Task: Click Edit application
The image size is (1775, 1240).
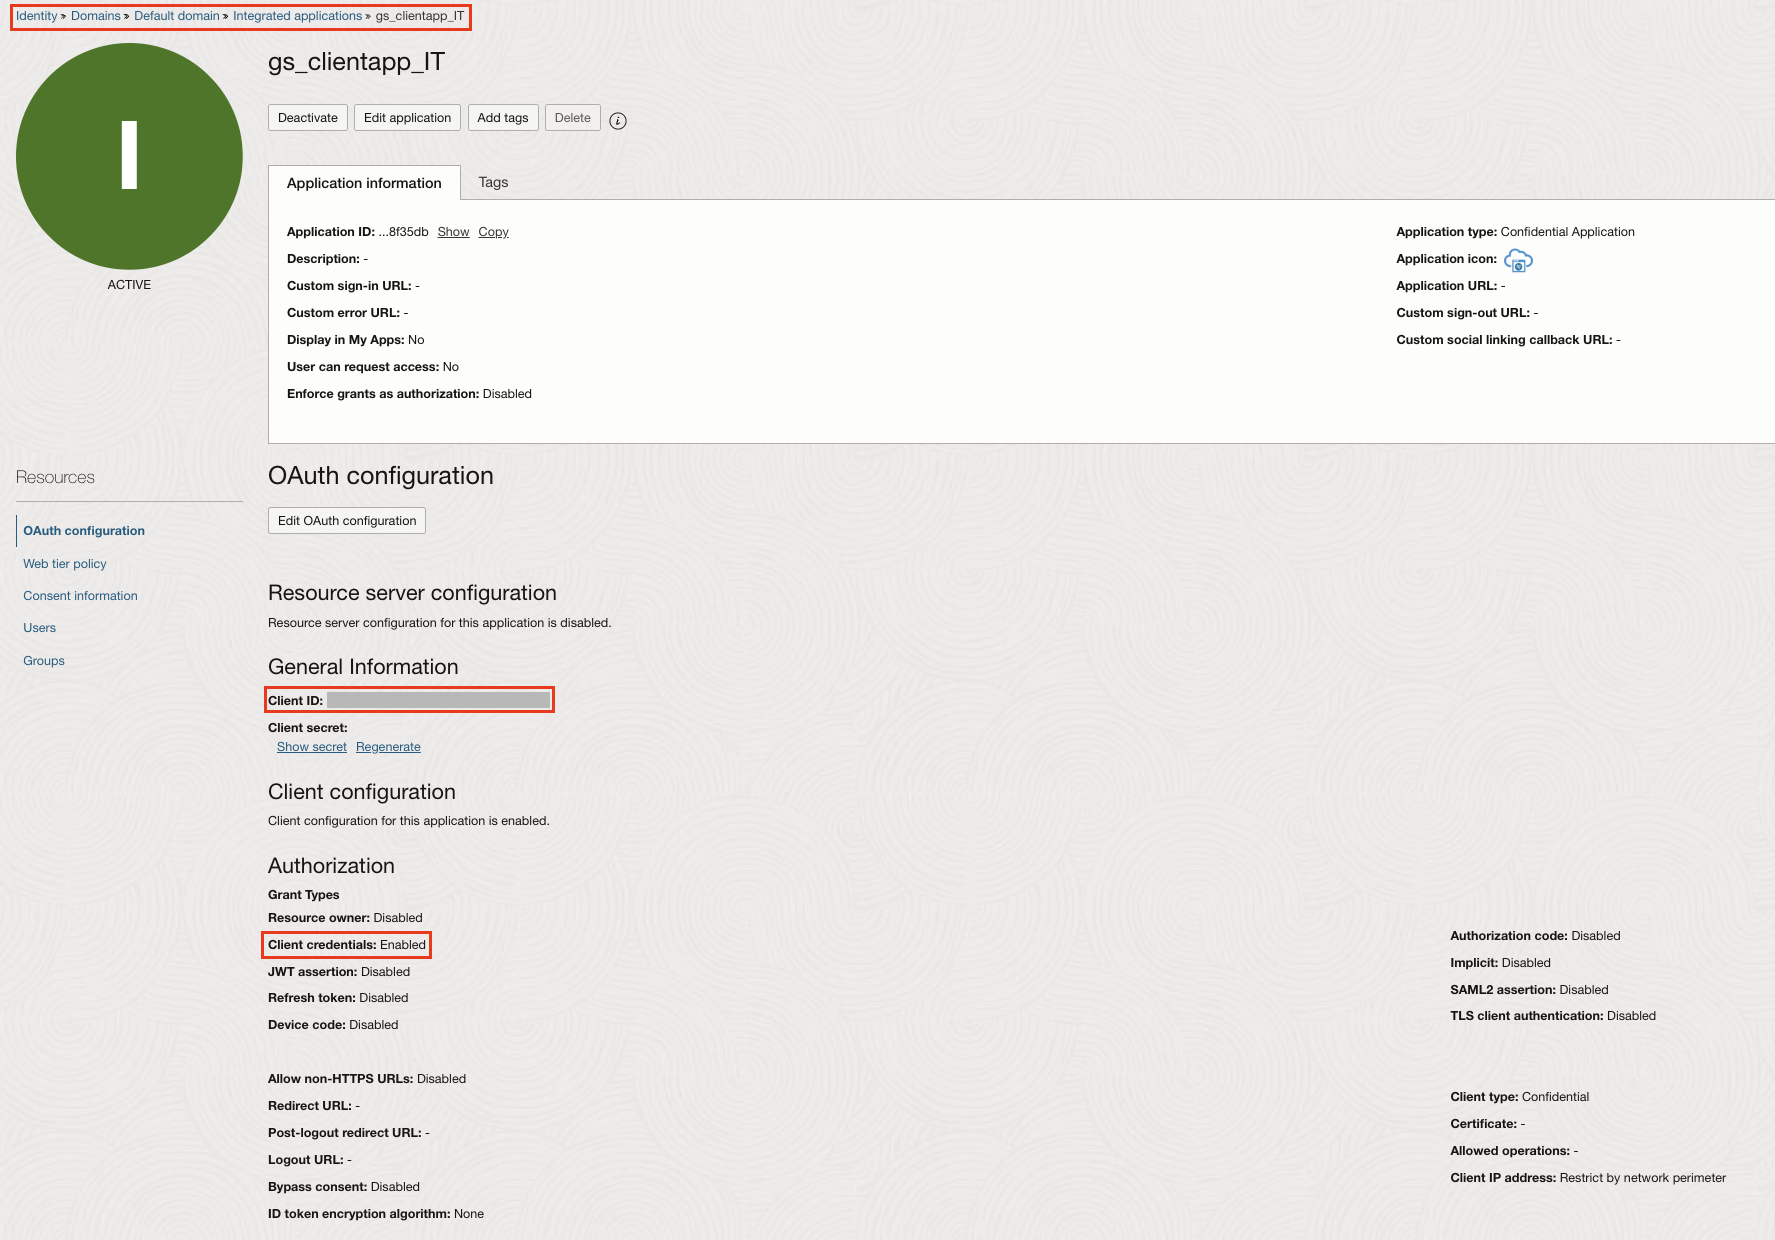Action: [x=407, y=117]
